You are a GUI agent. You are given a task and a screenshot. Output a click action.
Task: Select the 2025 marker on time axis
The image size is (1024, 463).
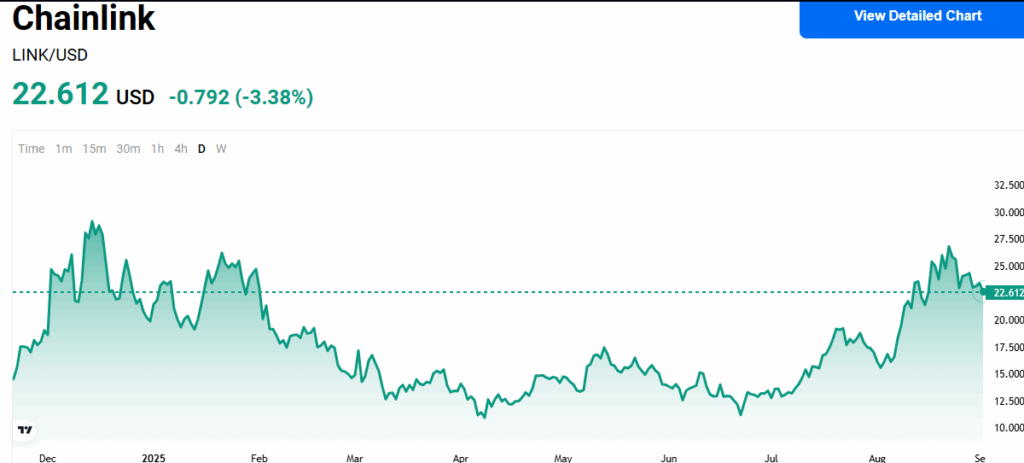coord(153,458)
